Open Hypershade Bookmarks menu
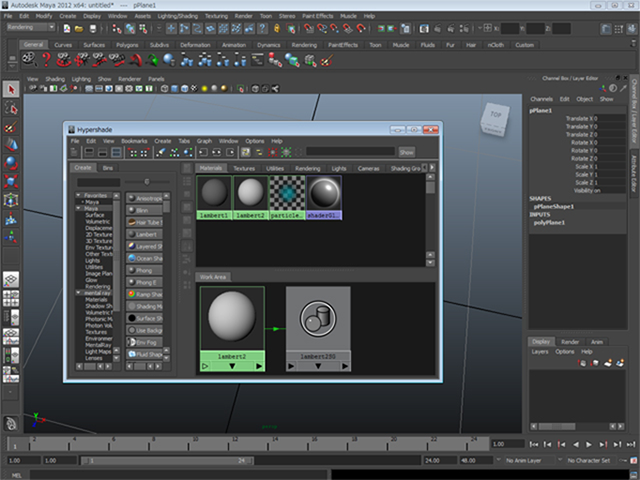Image resolution: width=640 pixels, height=480 pixels. point(134,141)
